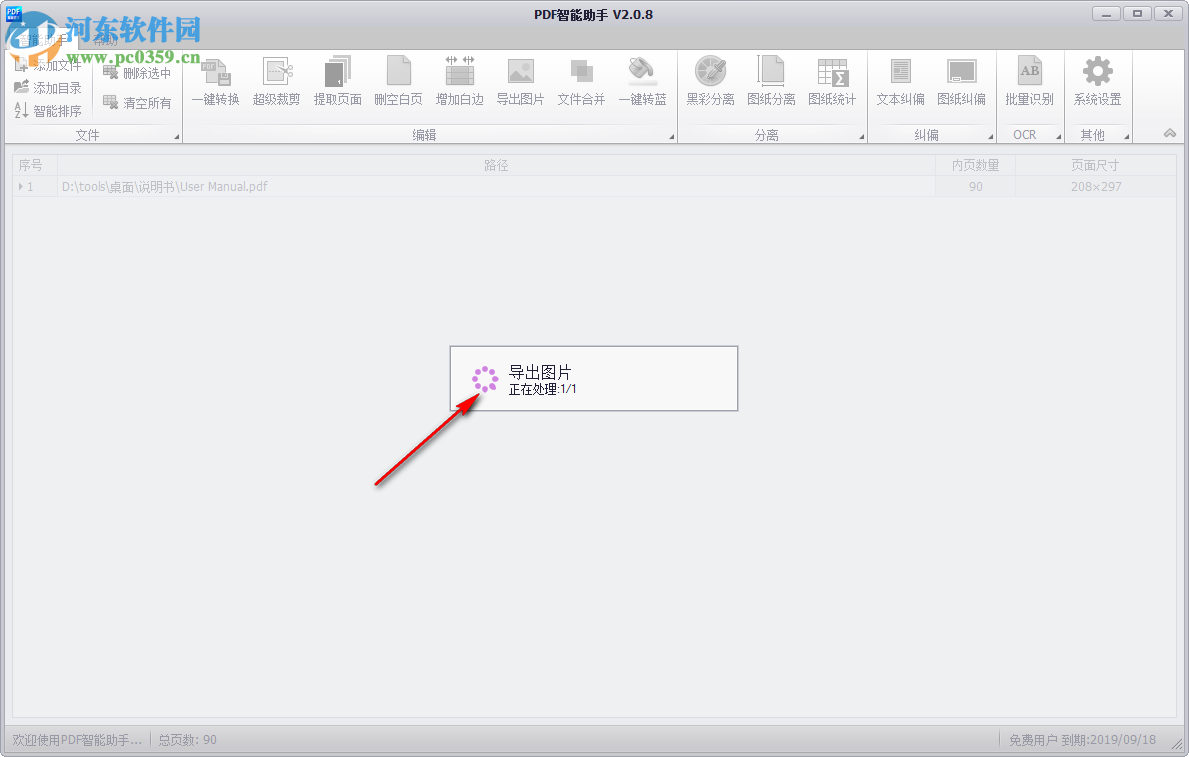Expand the 文件 group dialog launcher

(x=177, y=137)
